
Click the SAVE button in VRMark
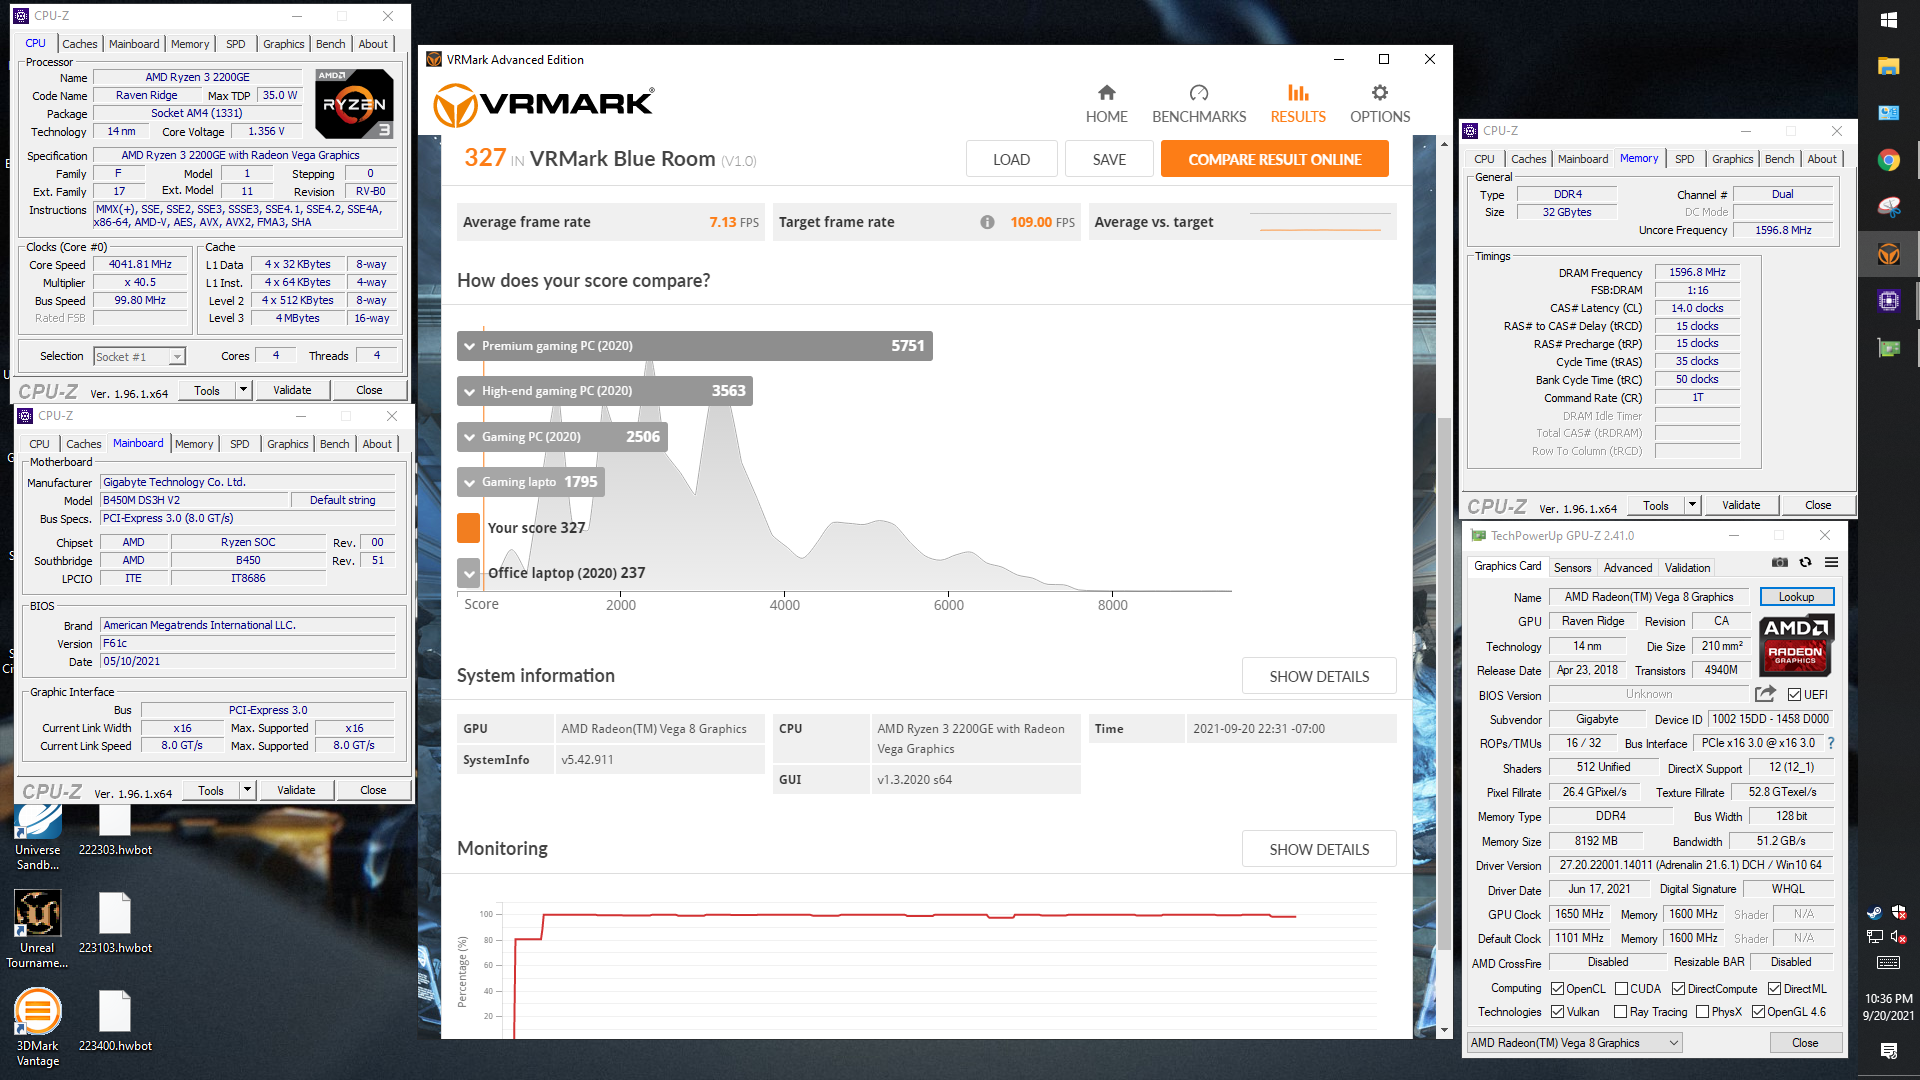(1109, 159)
